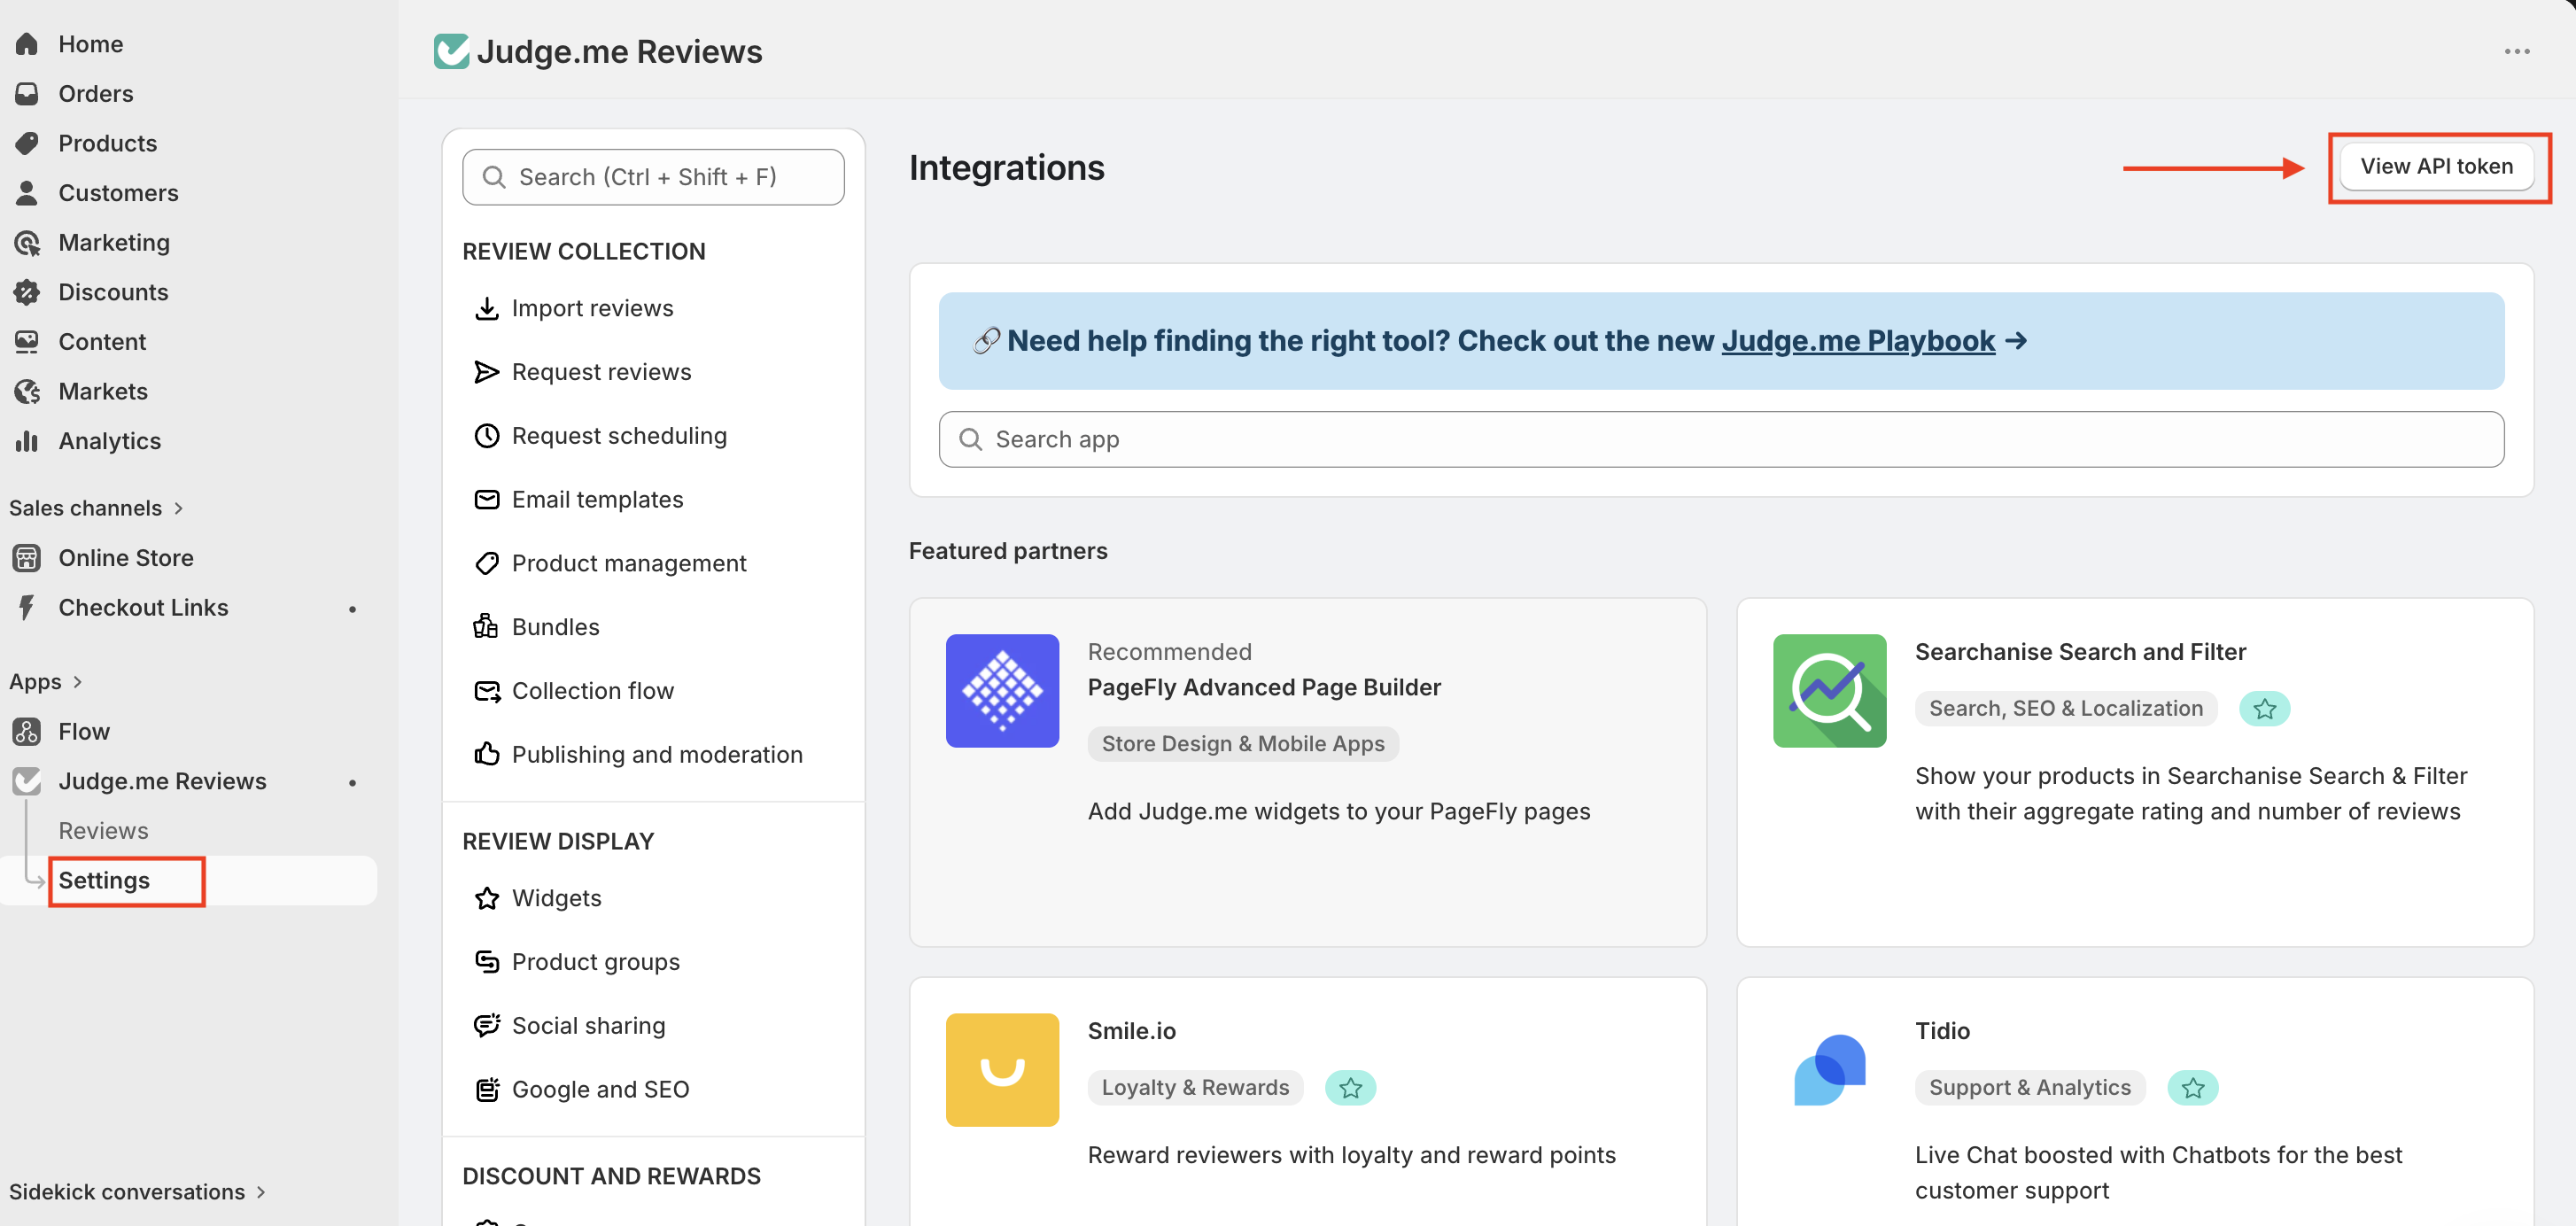Expand the Sales channels section
The width and height of the screenshot is (2576, 1226).
click(97, 508)
